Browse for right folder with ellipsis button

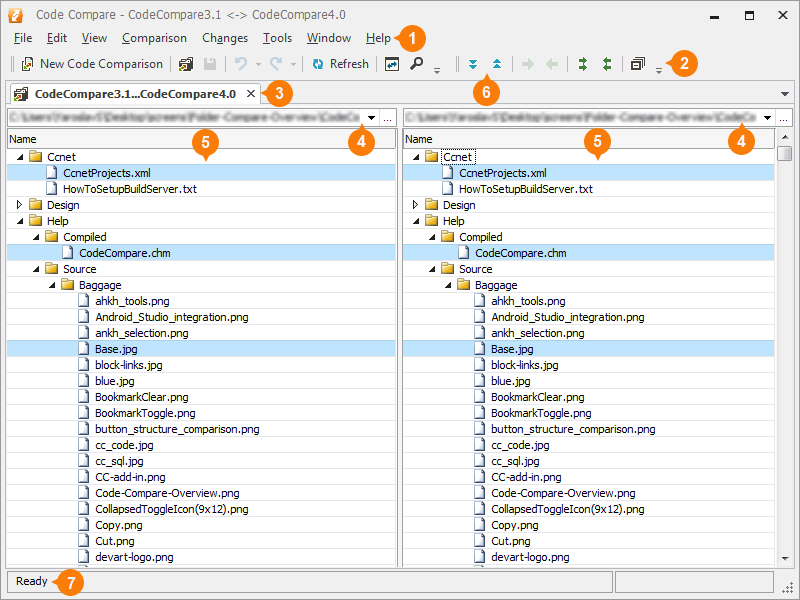click(x=784, y=118)
